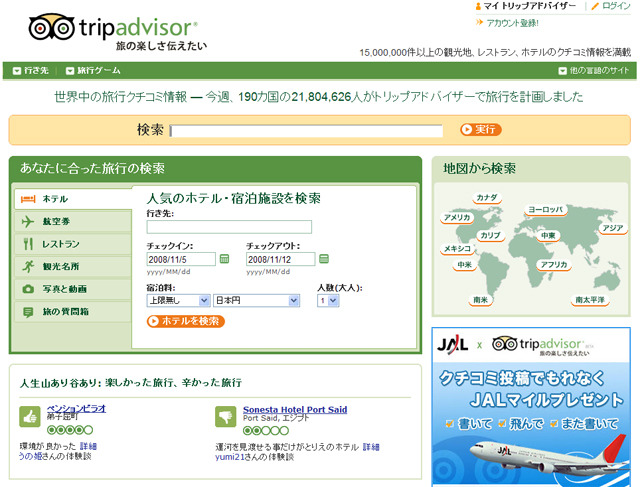Click the orange 実行 search button
640x487 pixels.
pos(480,129)
